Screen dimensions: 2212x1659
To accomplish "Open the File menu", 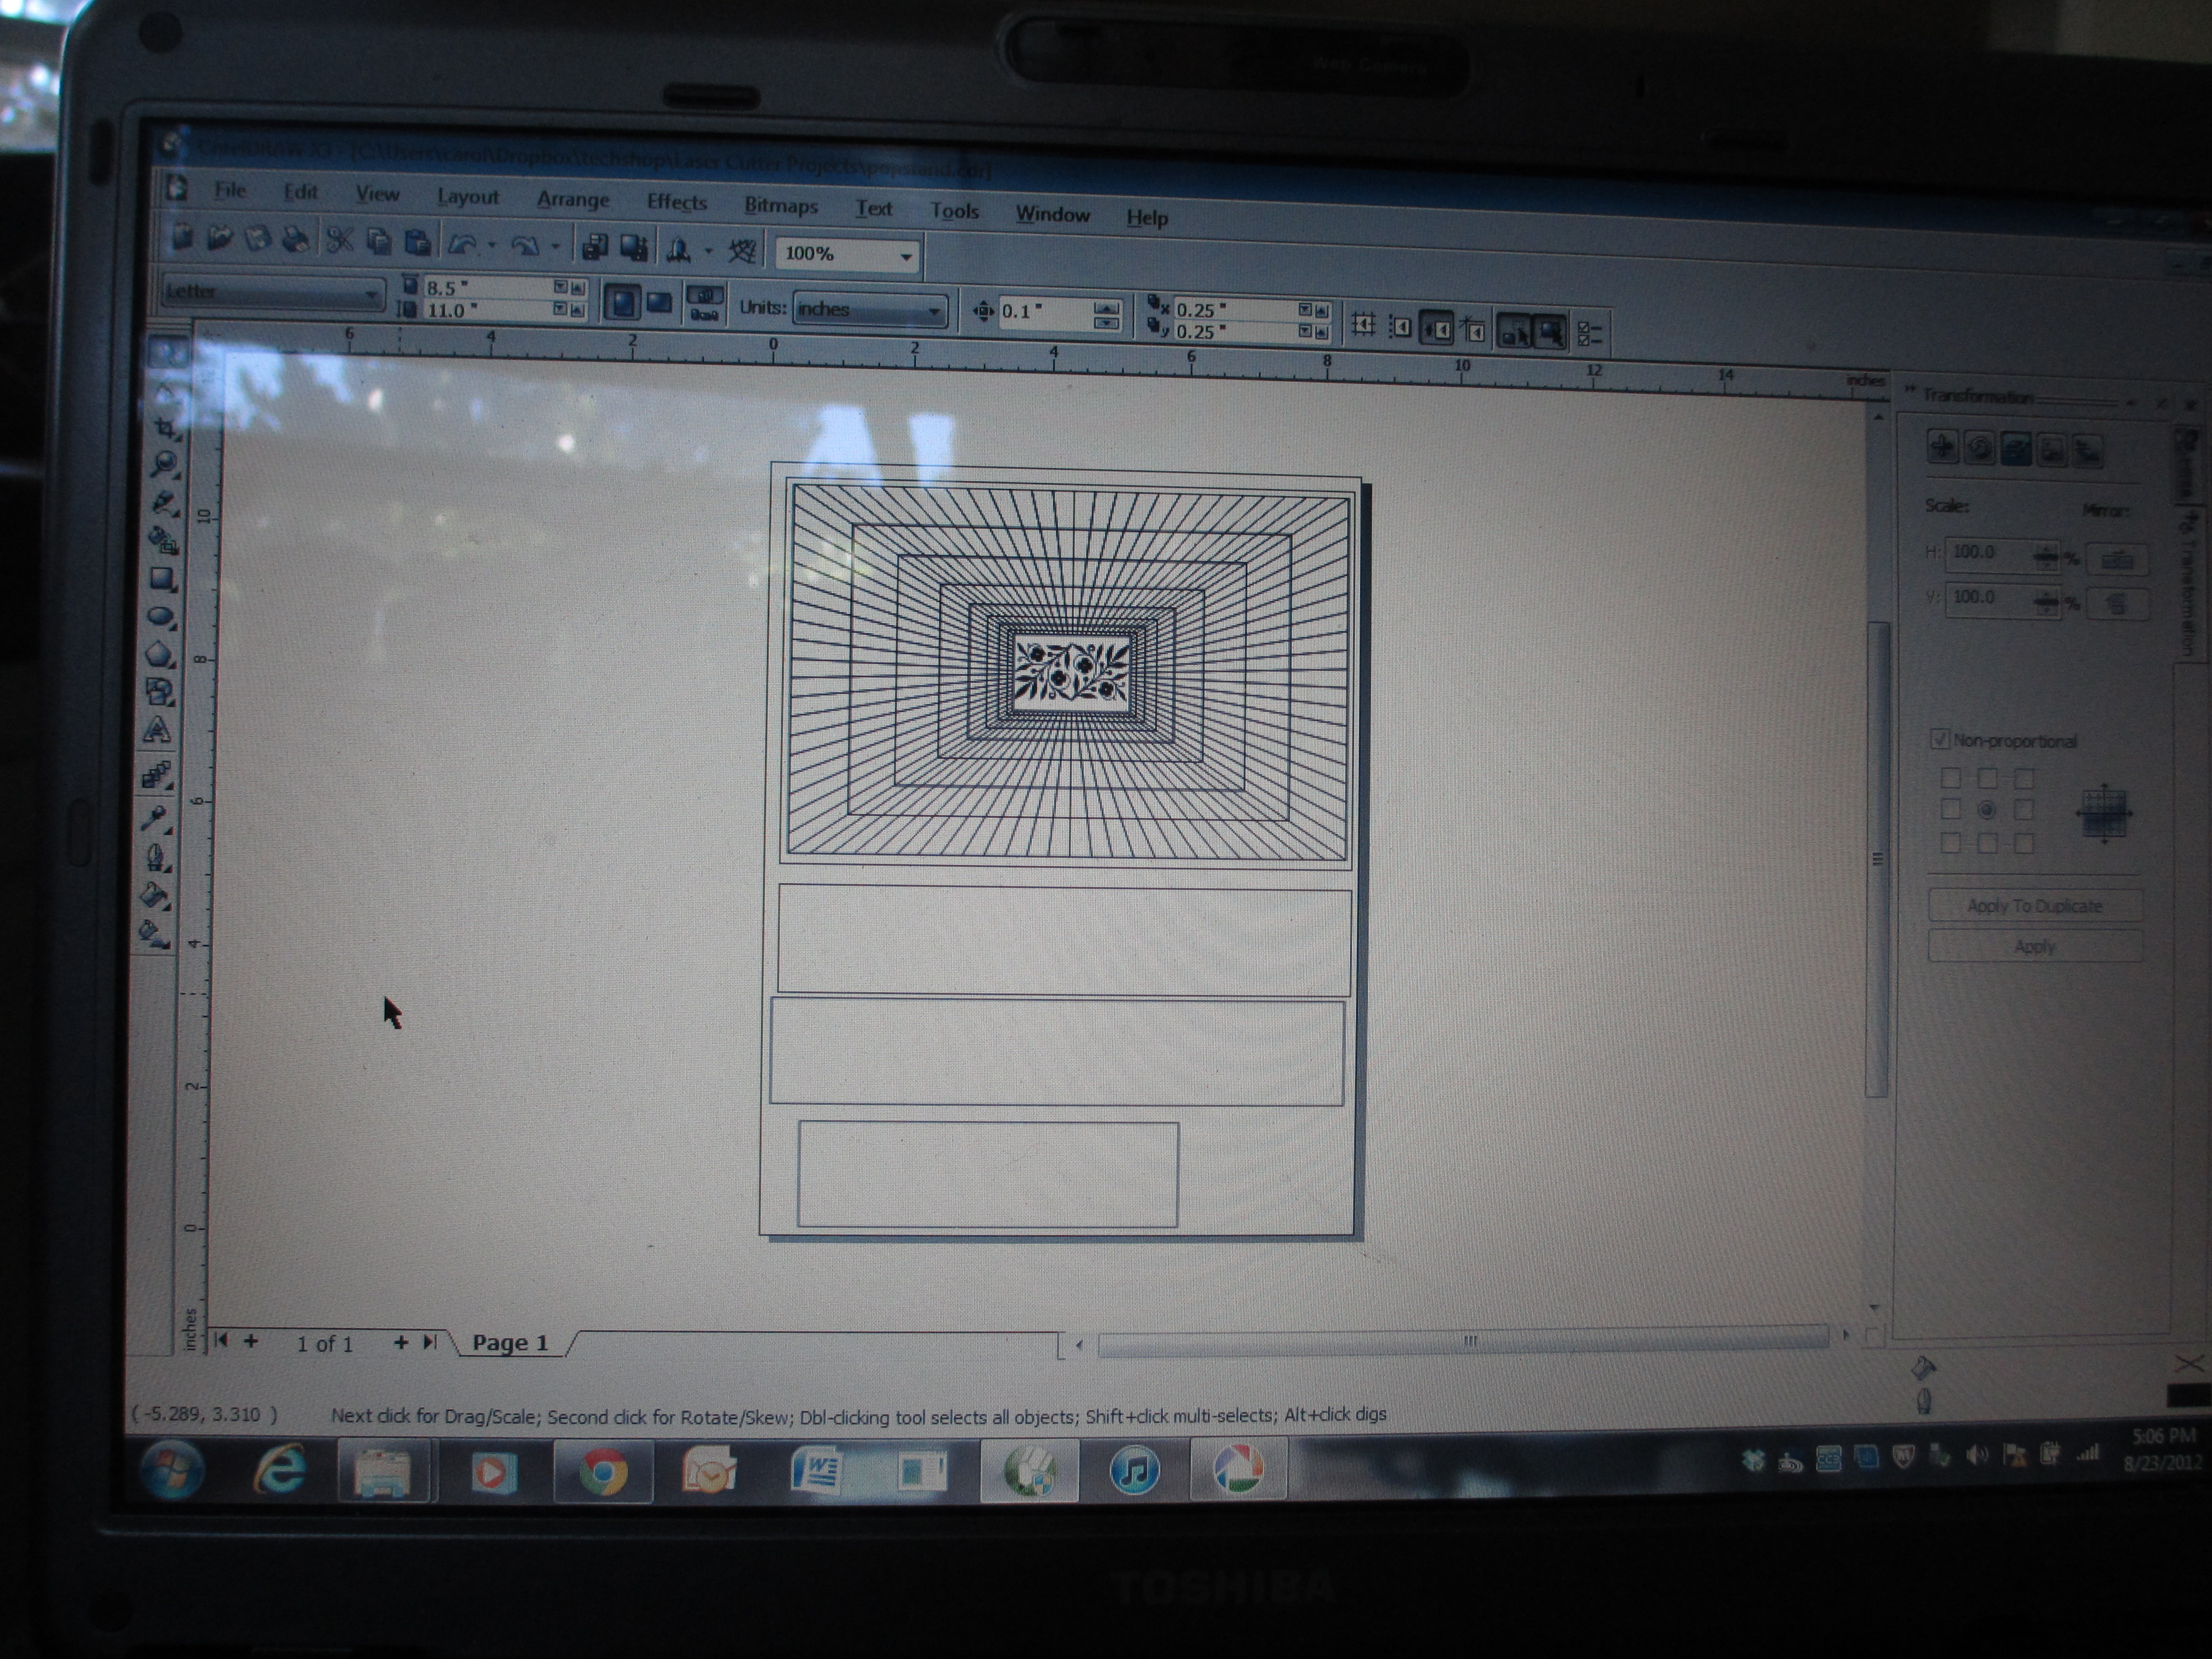I will 230,190.
